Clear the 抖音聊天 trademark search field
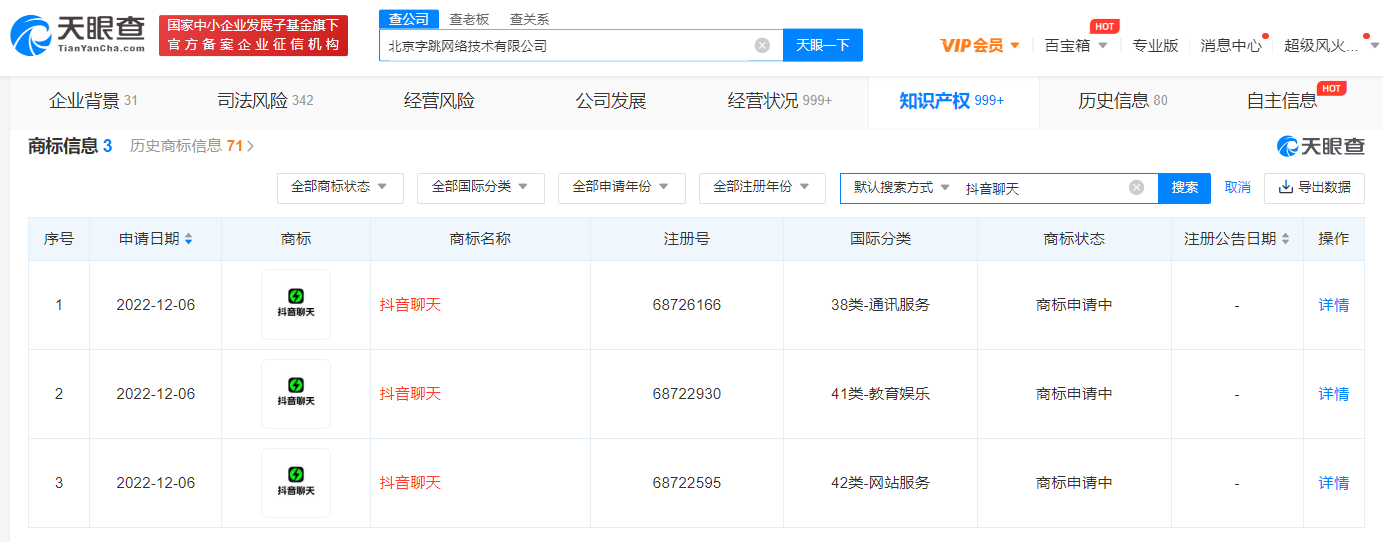Image resolution: width=1383 pixels, height=542 pixels. (1136, 188)
